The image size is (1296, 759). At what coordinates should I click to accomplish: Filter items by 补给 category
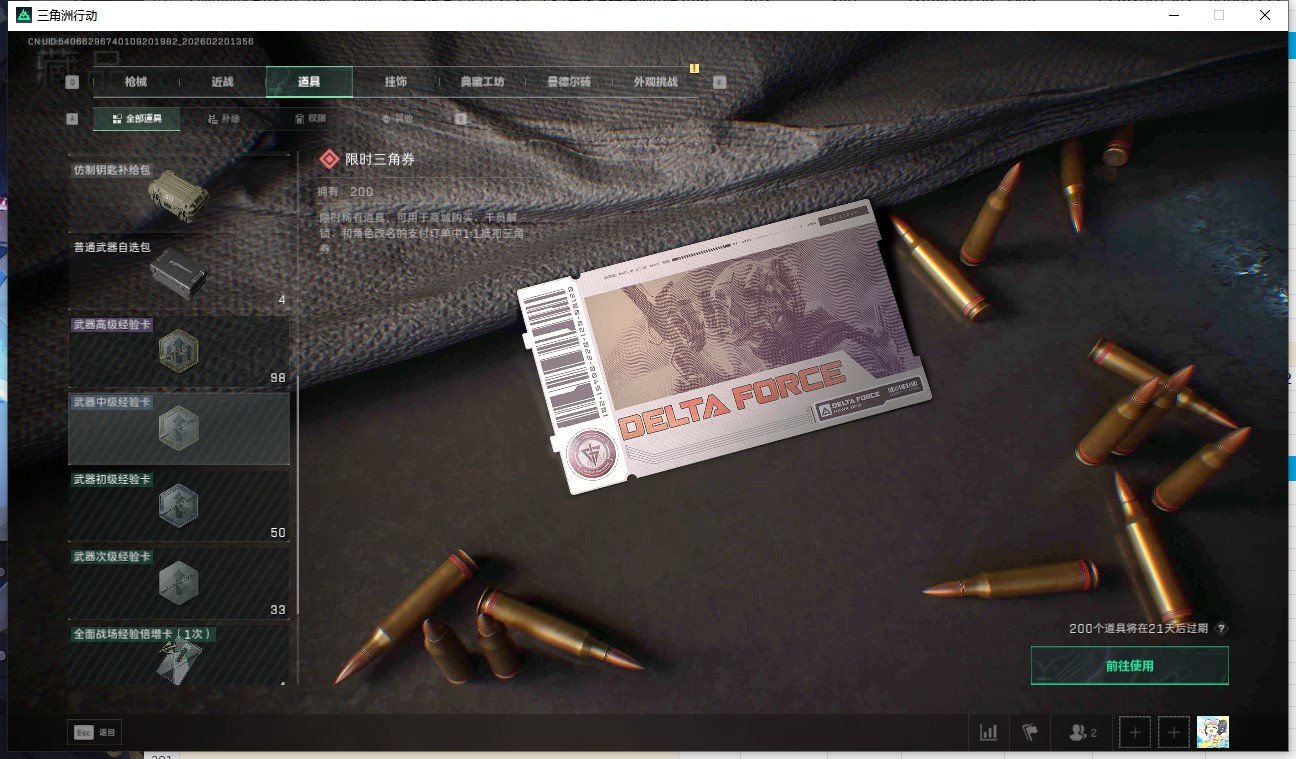(x=224, y=119)
